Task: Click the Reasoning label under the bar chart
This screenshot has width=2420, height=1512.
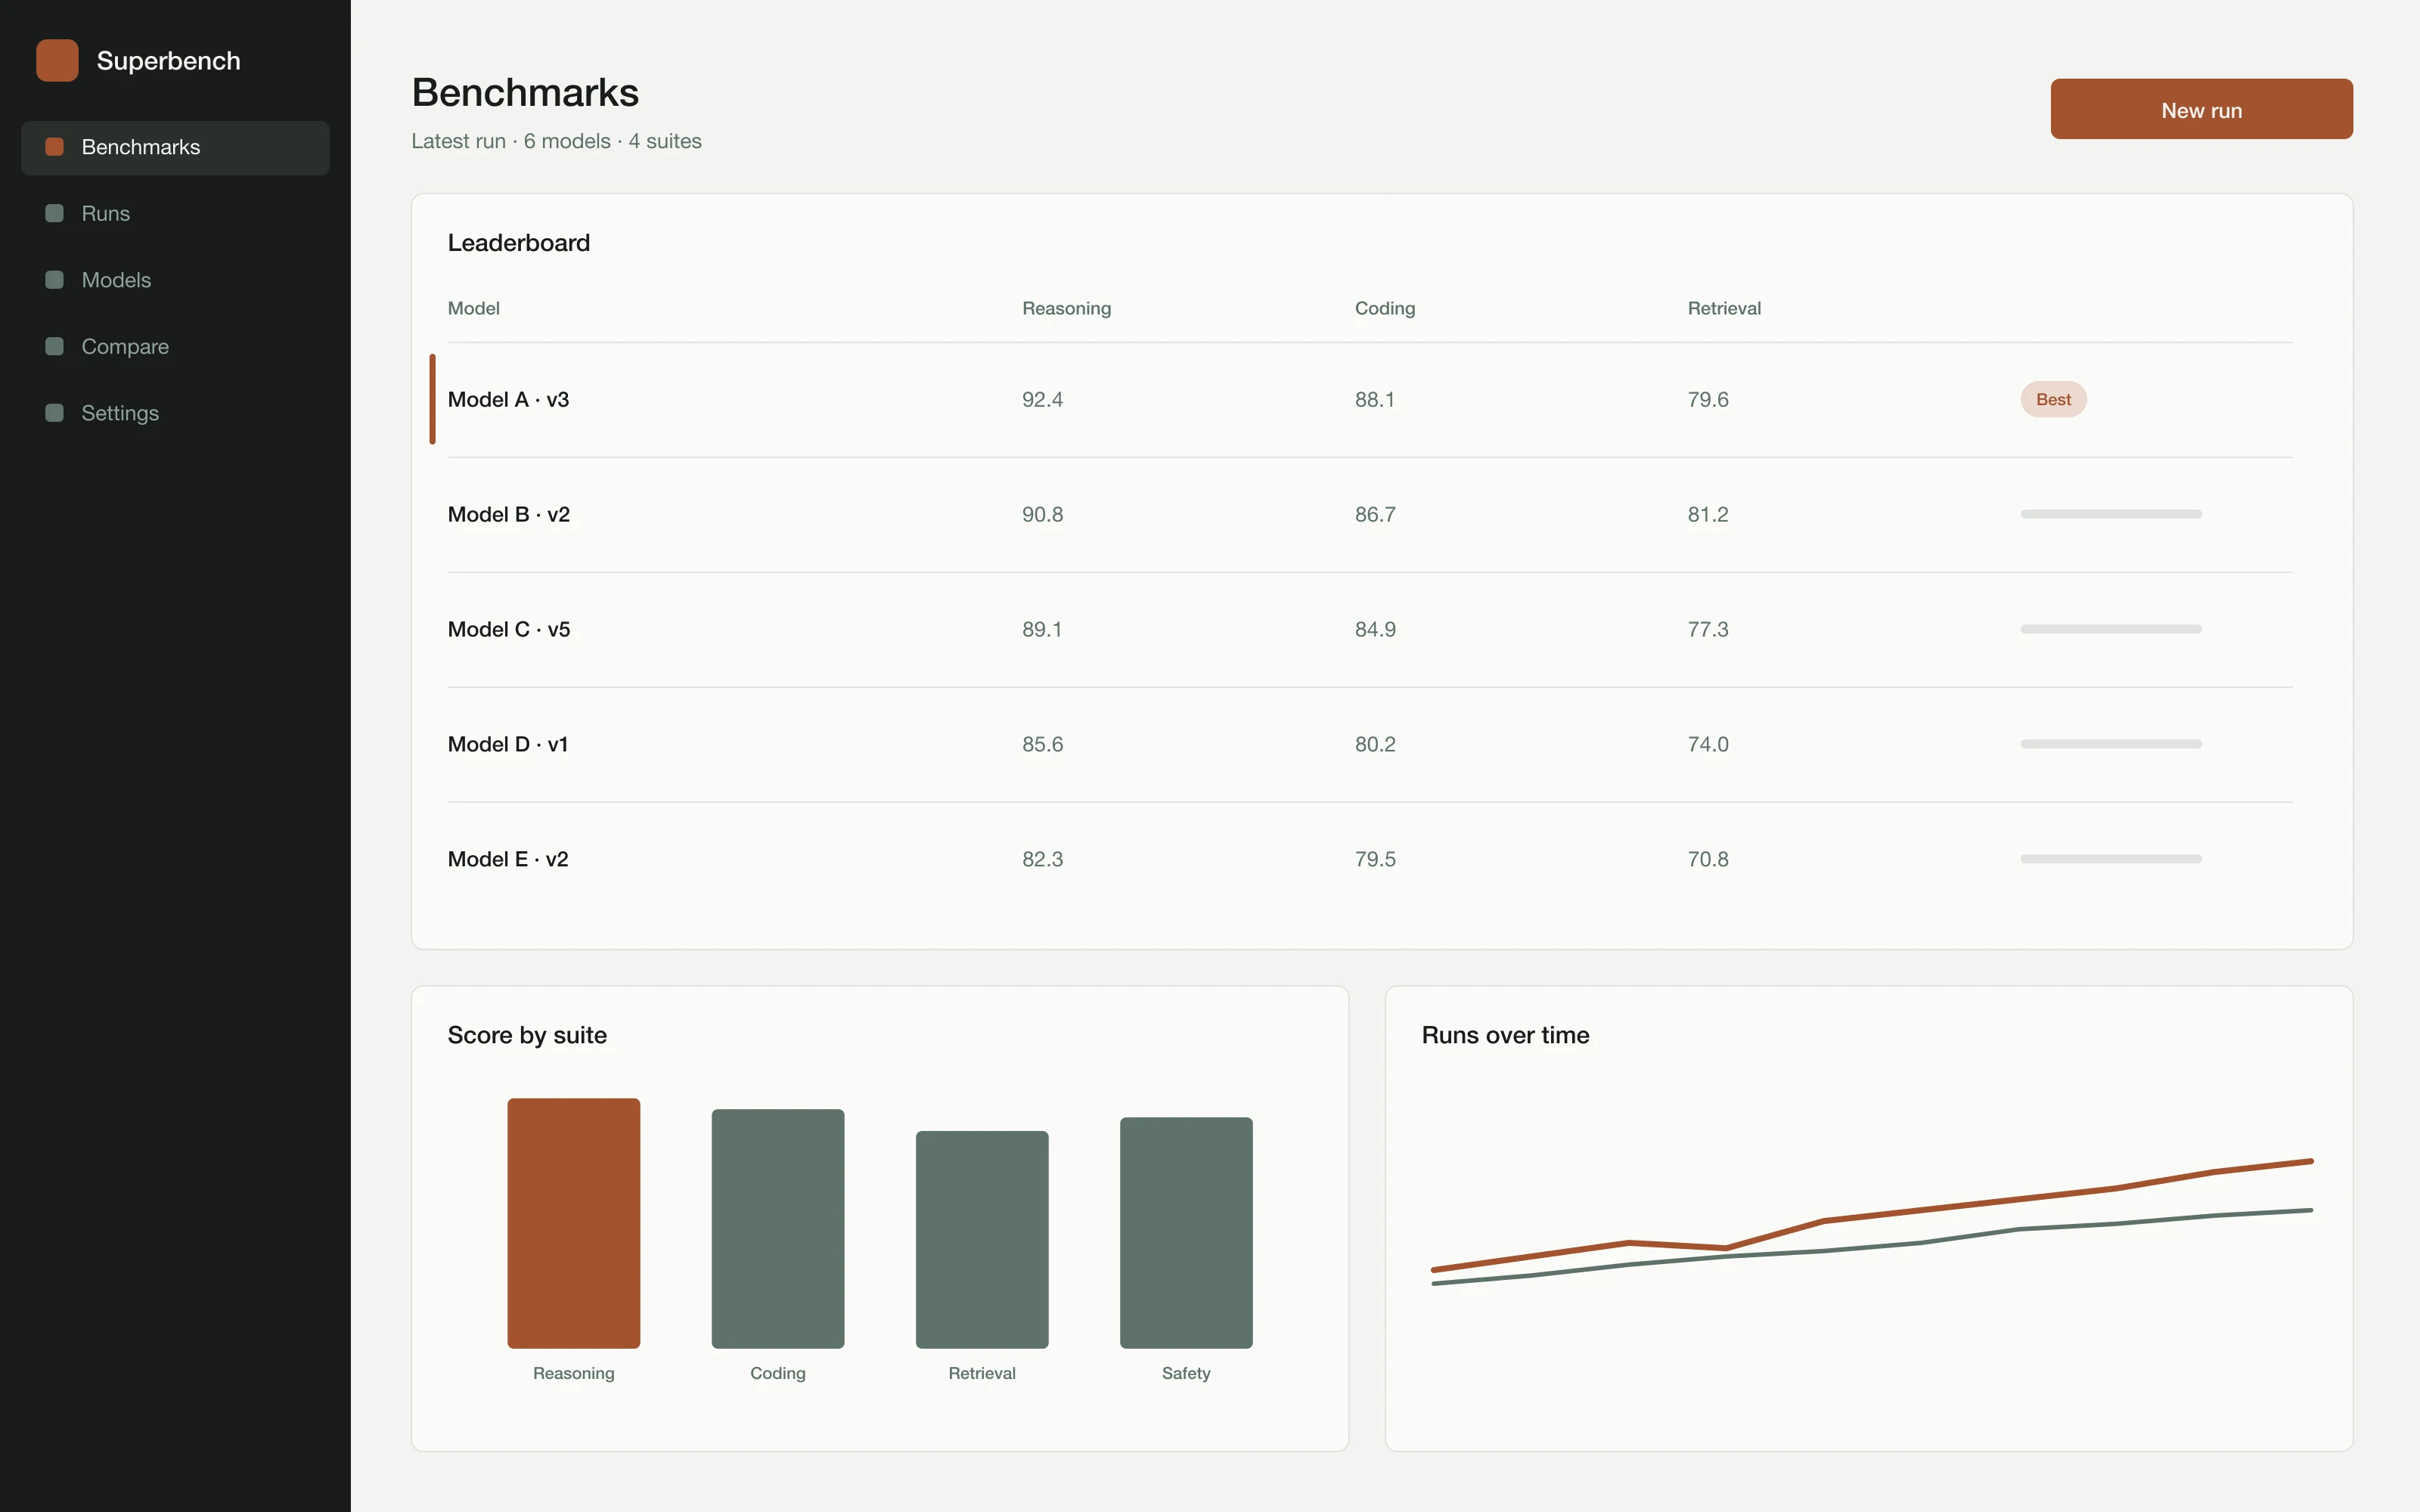Action: pyautogui.click(x=574, y=1373)
